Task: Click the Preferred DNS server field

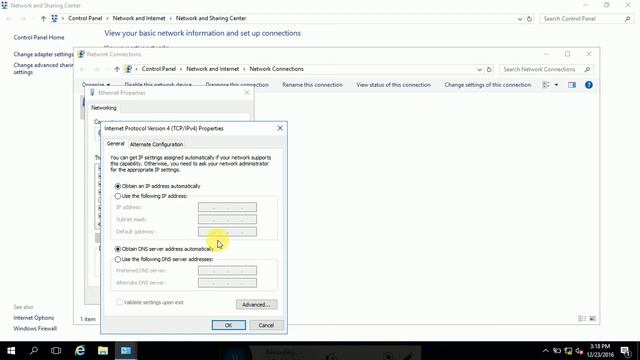Action: pos(227,271)
